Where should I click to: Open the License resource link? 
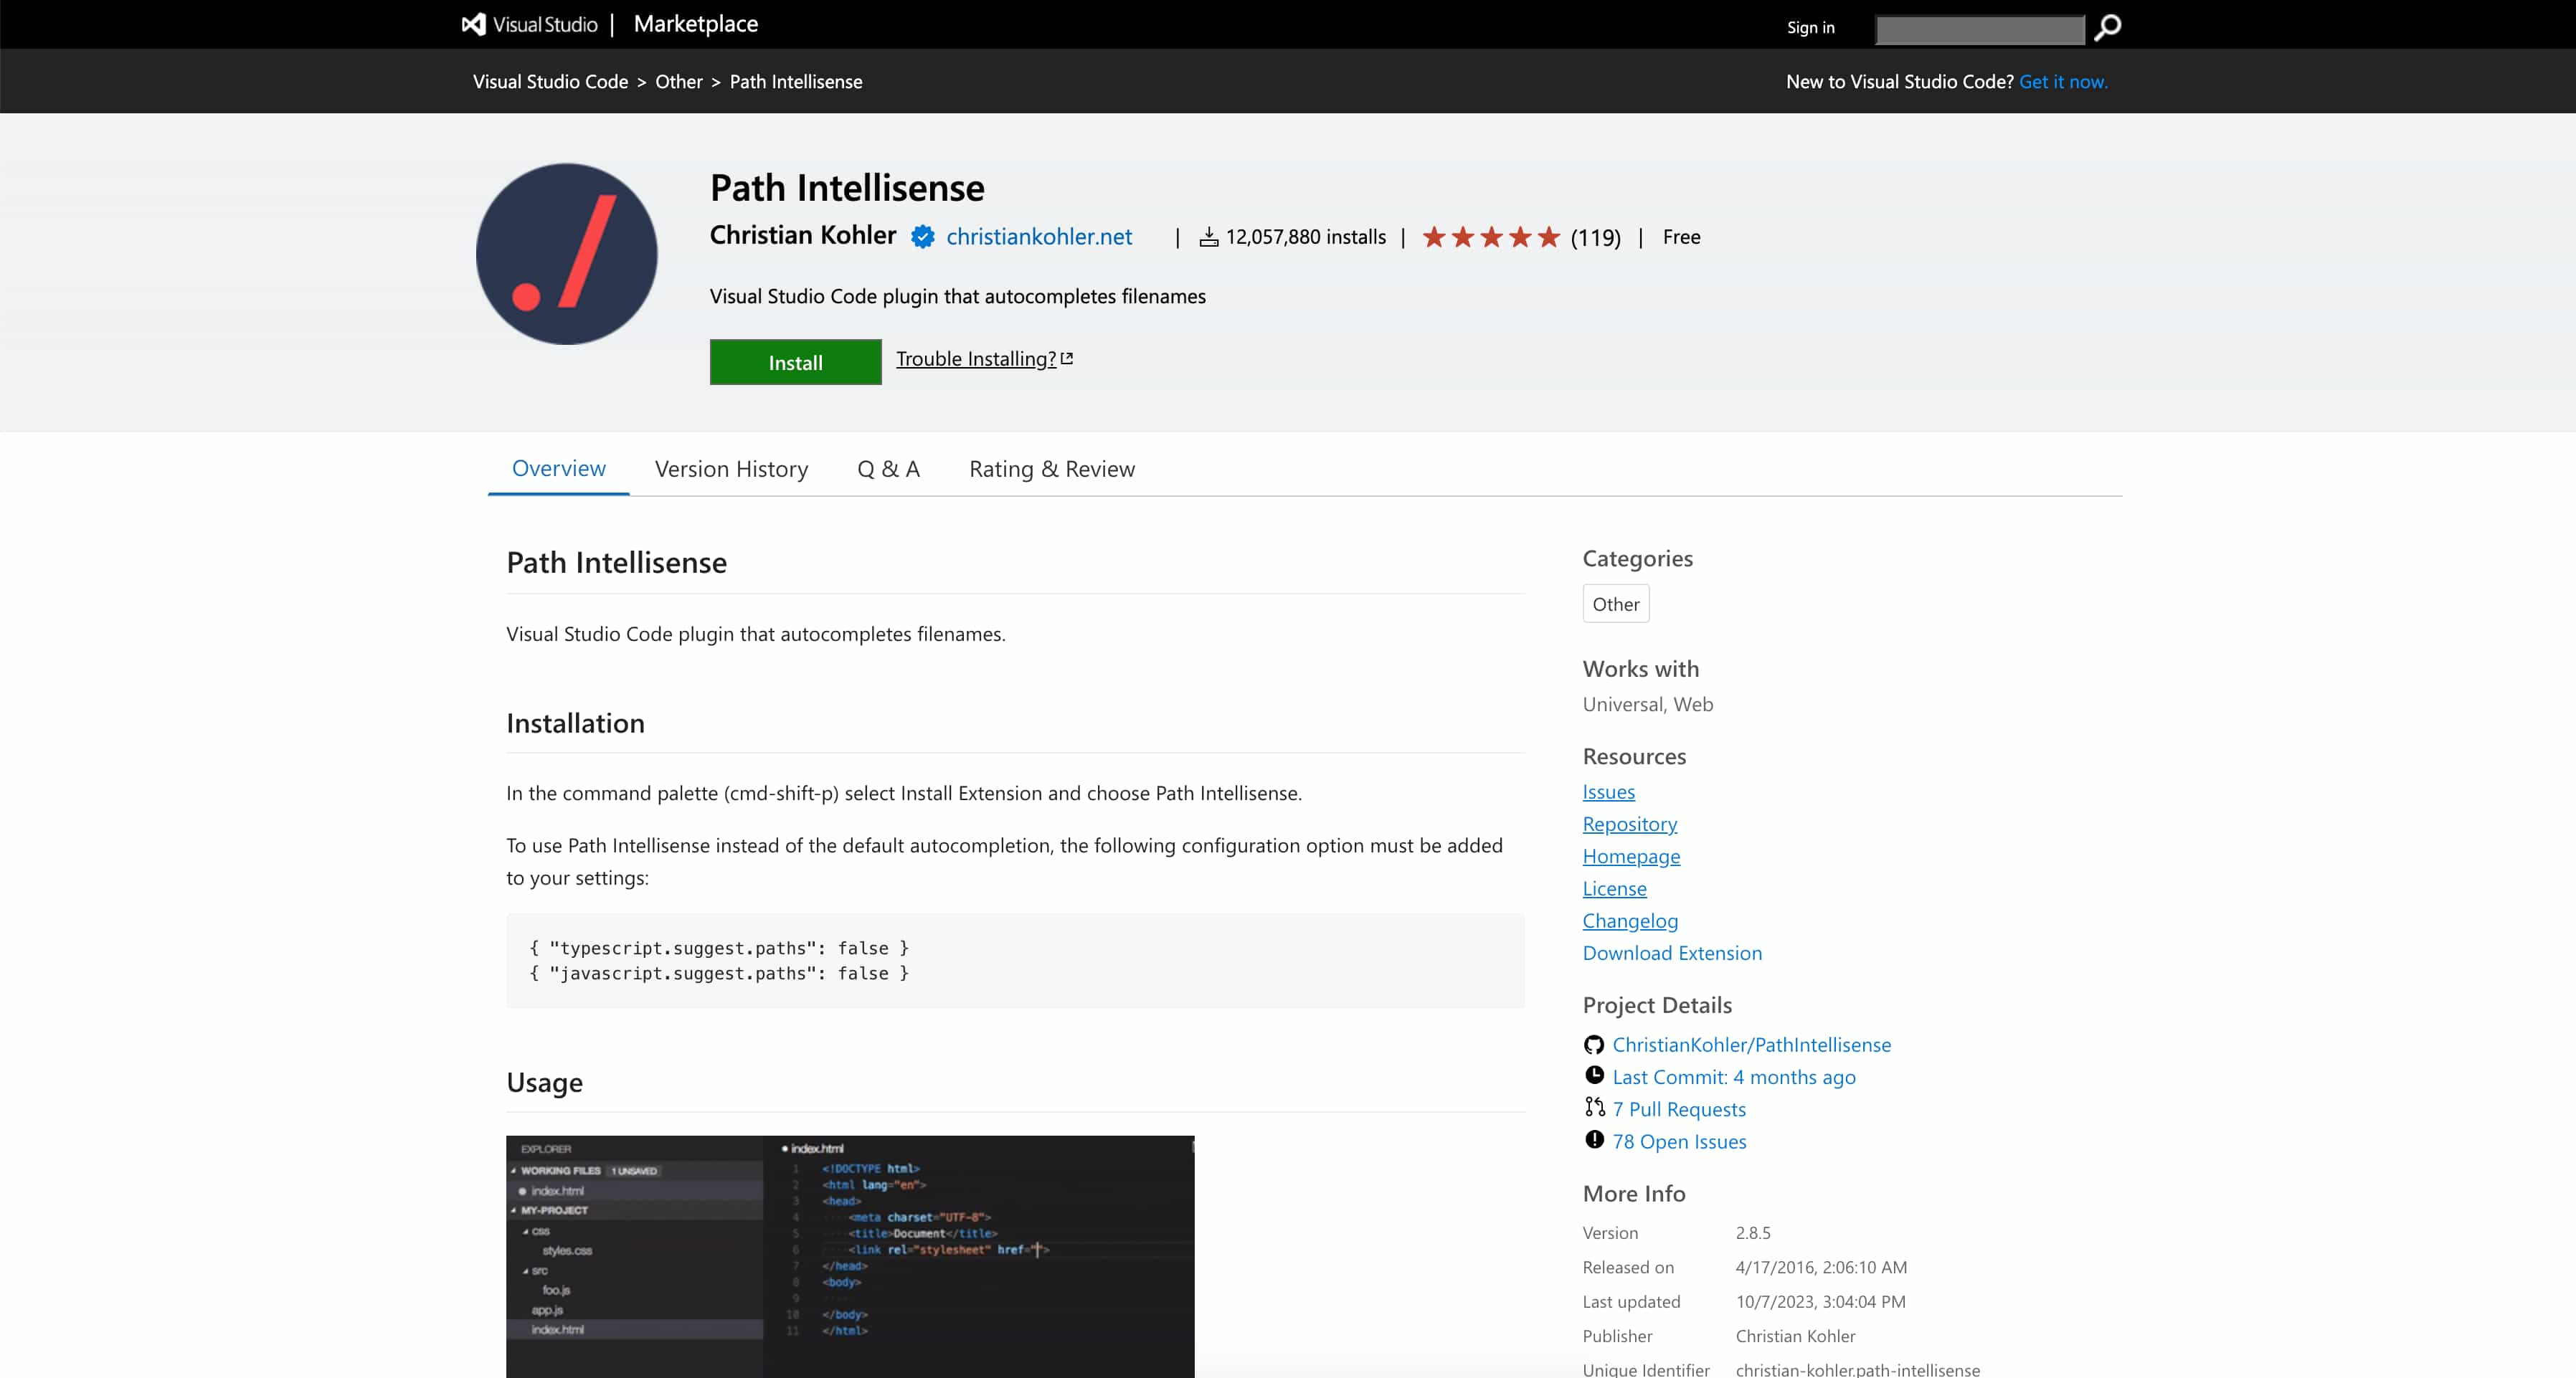(x=1615, y=889)
